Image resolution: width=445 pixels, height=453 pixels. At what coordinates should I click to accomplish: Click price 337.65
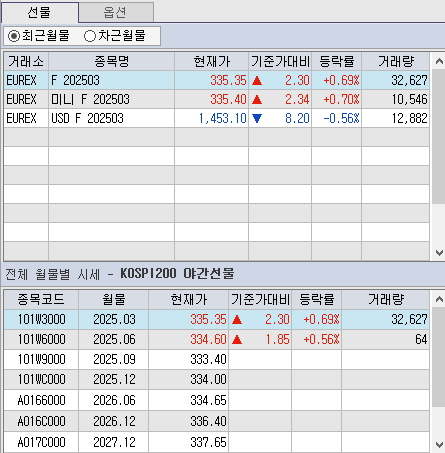coord(208,442)
